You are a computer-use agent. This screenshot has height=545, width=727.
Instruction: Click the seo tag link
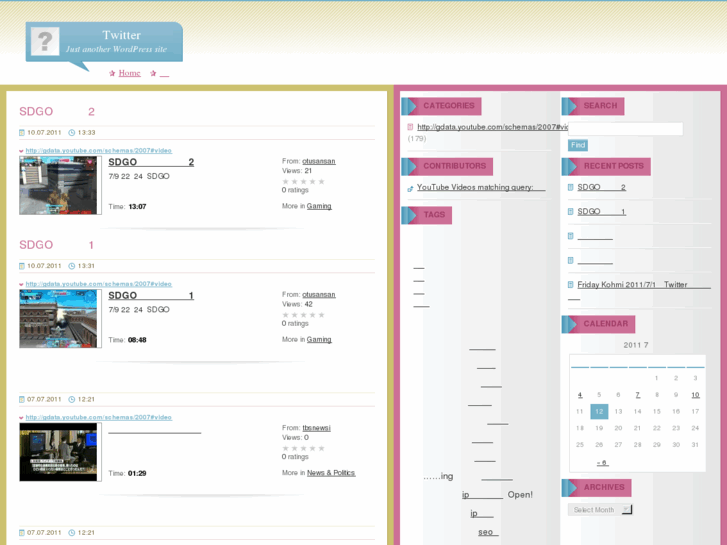click(488, 532)
